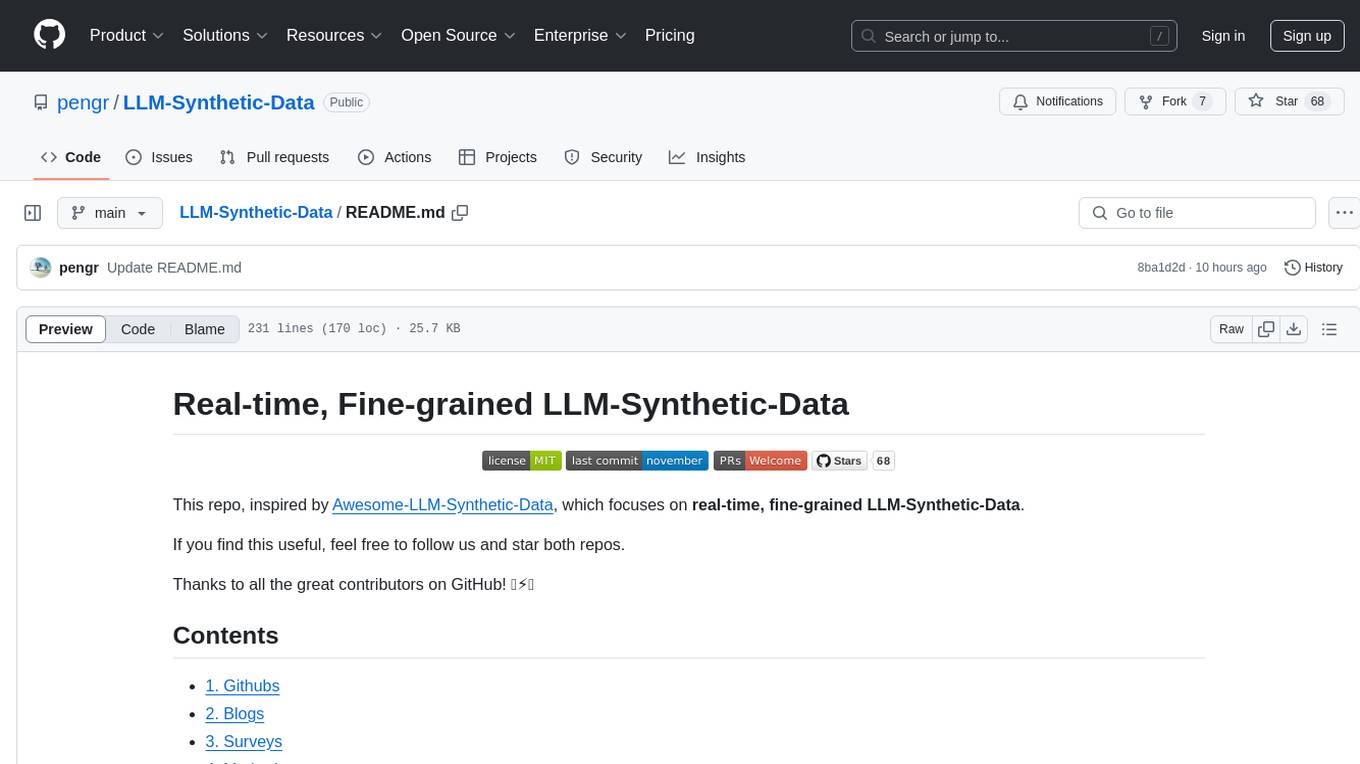Image resolution: width=1360 pixels, height=764 pixels.
Task: Switch to the Security tab
Action: [x=603, y=157]
